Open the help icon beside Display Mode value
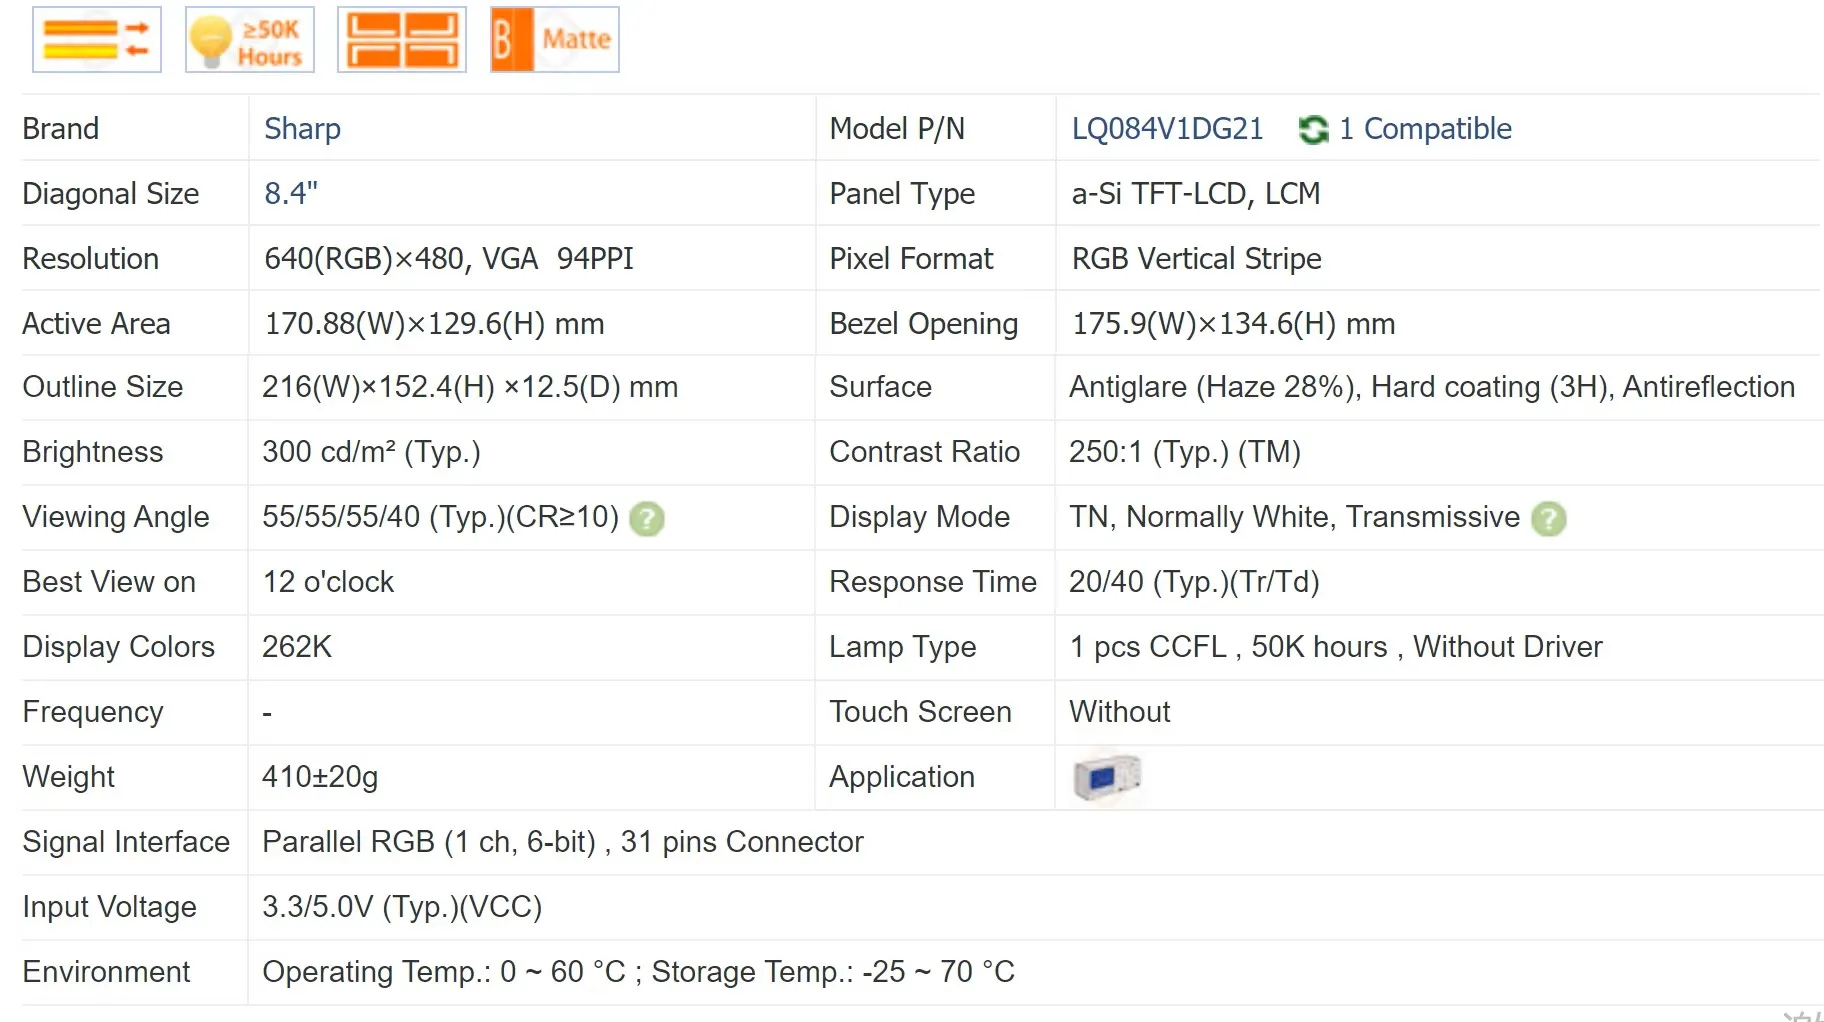 (1549, 518)
